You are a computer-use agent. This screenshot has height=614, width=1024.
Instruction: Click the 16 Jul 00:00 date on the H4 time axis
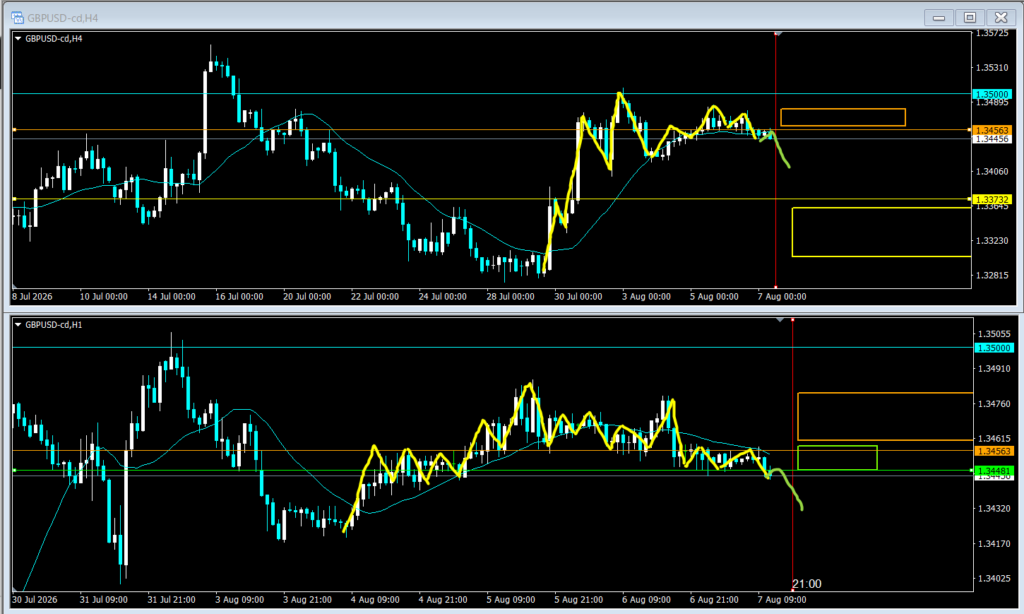[239, 297]
